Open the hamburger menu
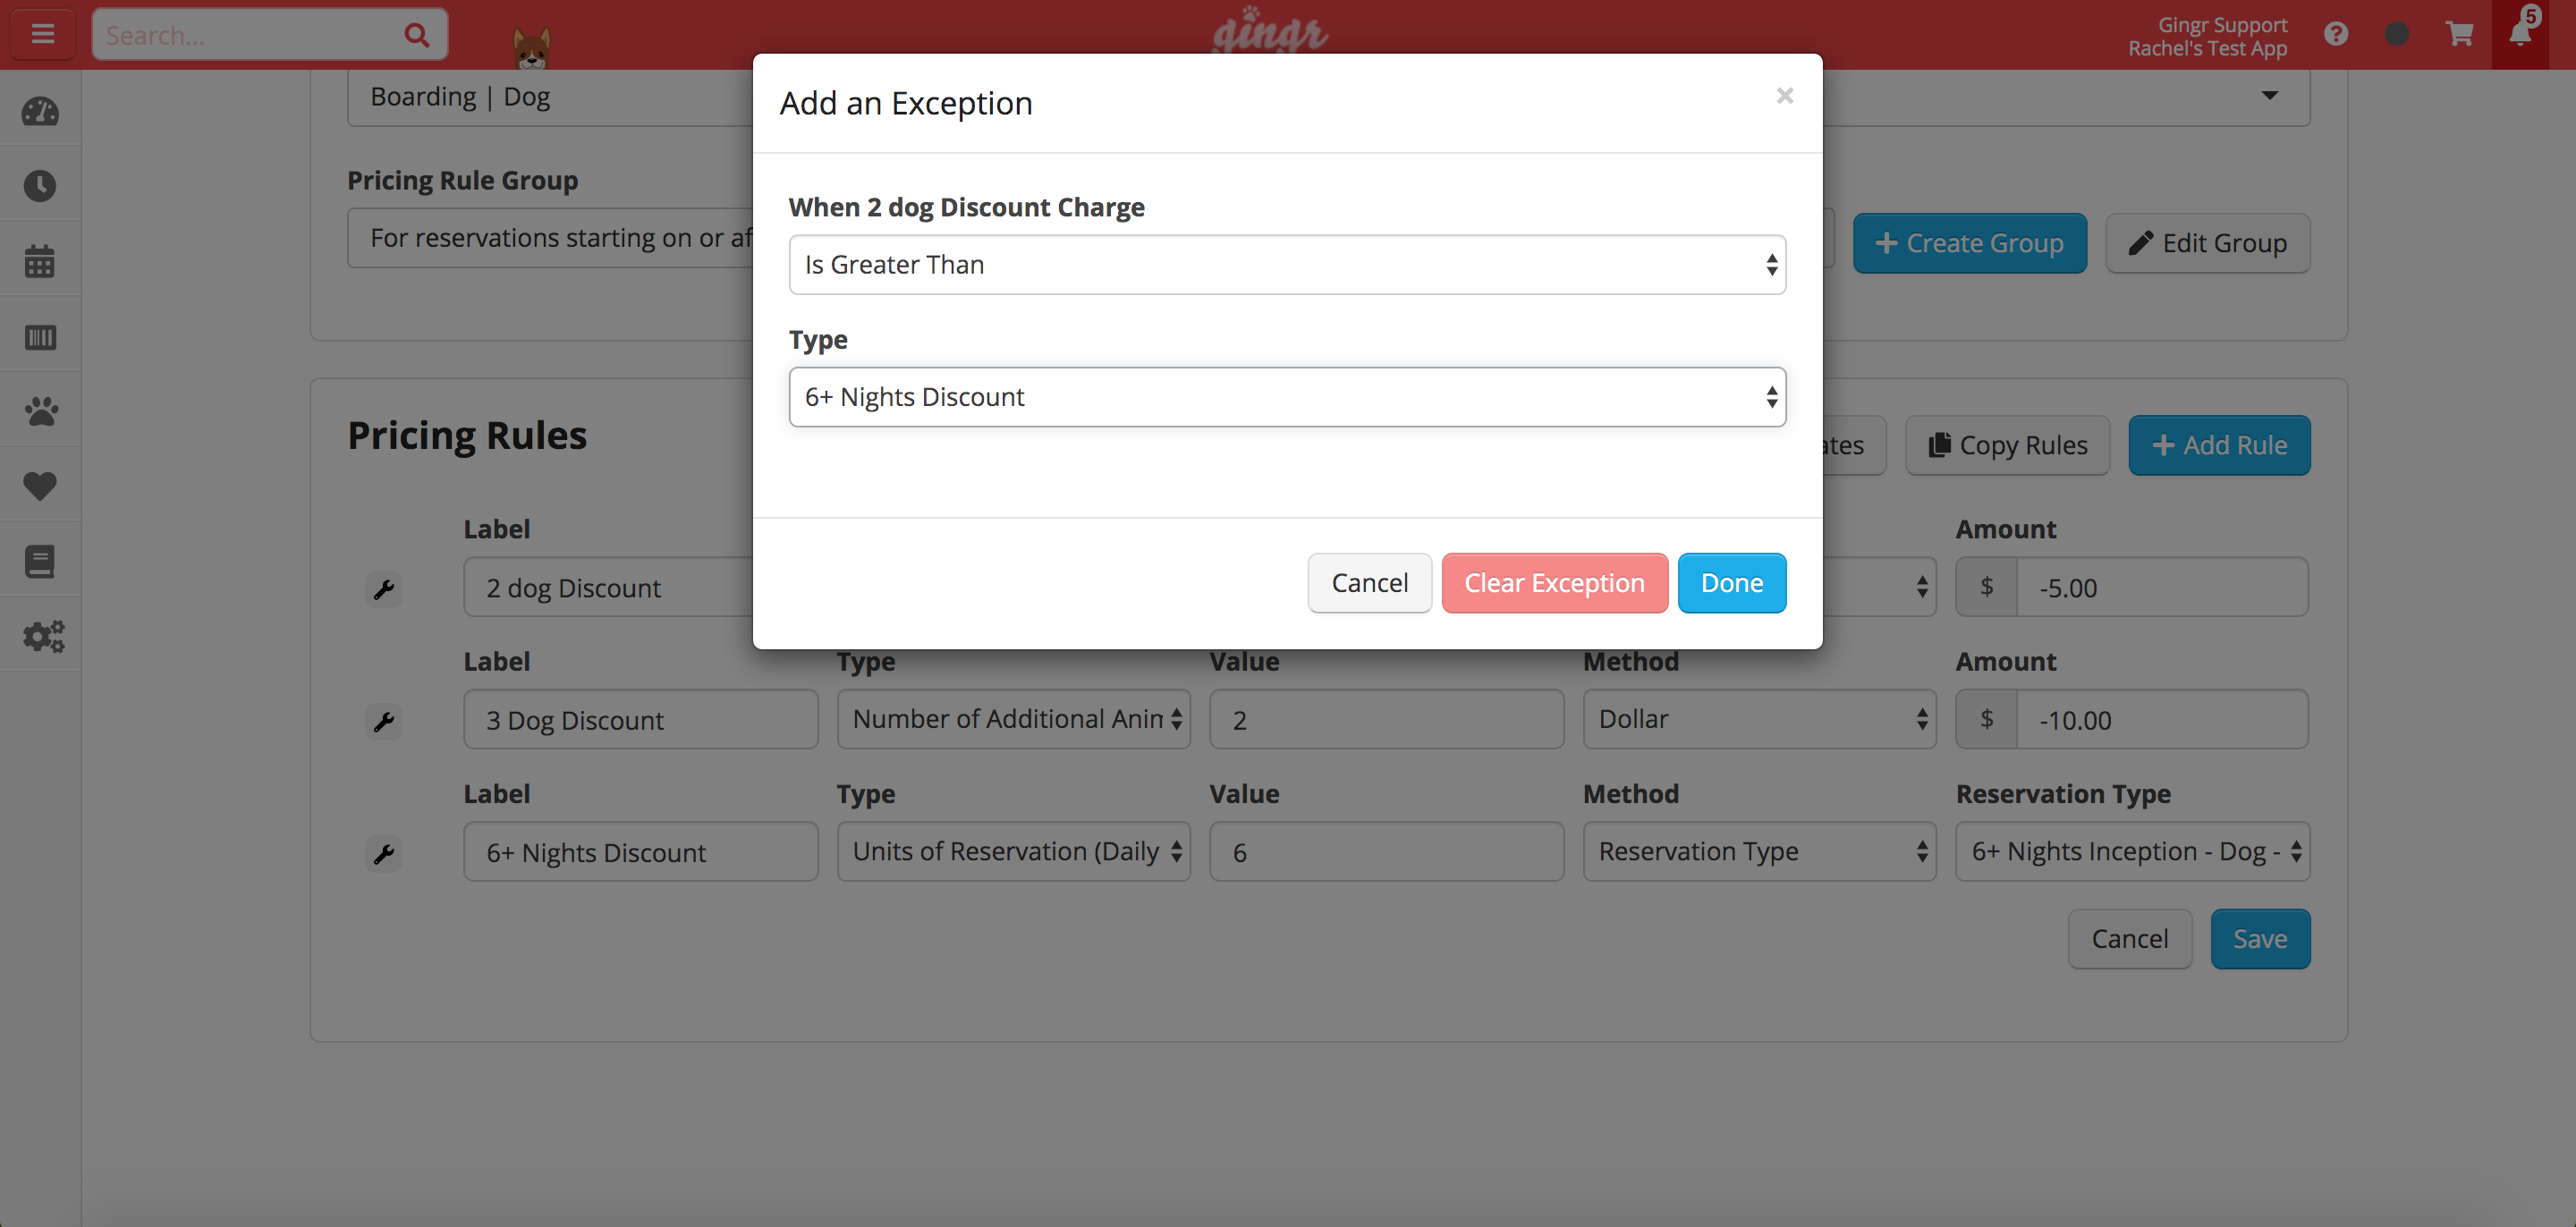Viewport: 2576px width, 1227px height. (43, 34)
